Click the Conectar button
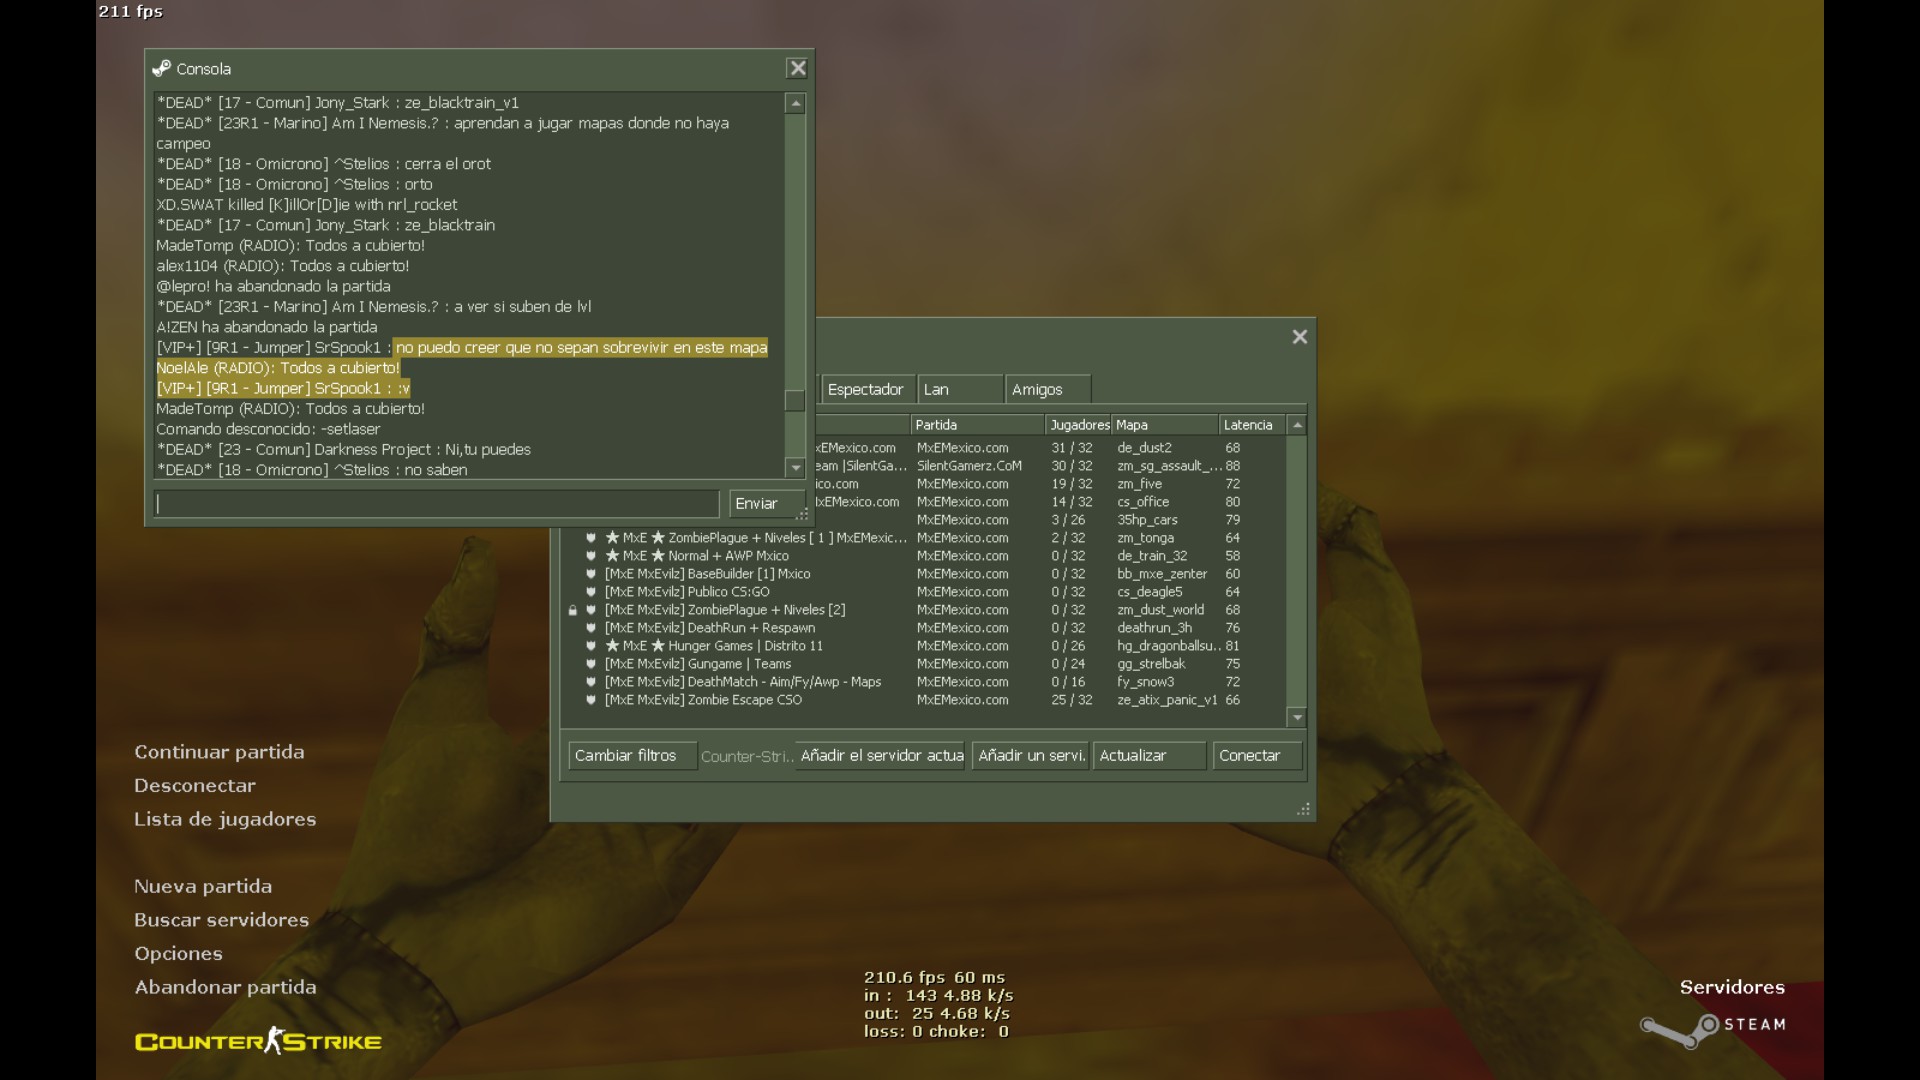 point(1257,756)
